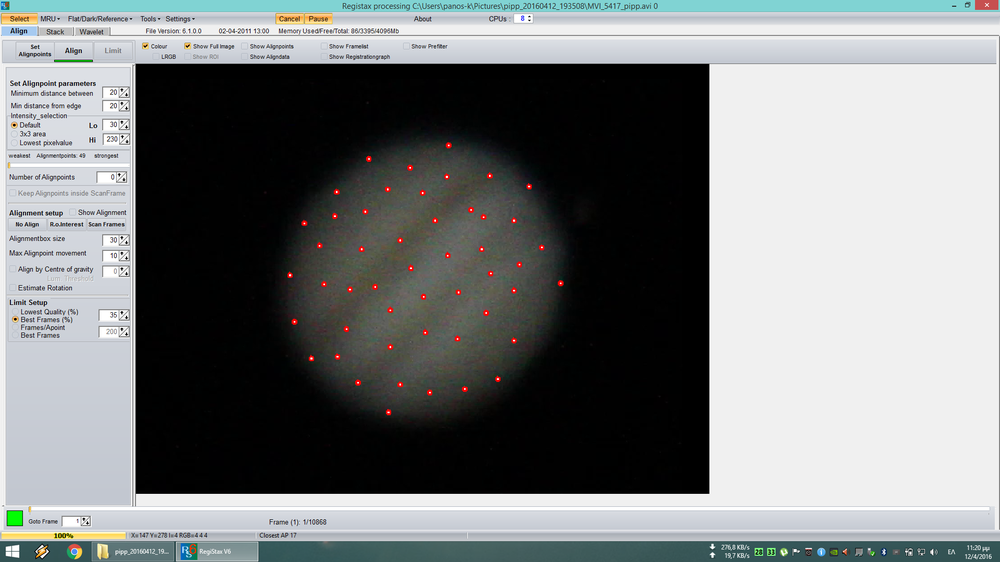Open Winamp from the taskbar
Screen dimensions: 1000x562
pyautogui.click(x=43, y=551)
